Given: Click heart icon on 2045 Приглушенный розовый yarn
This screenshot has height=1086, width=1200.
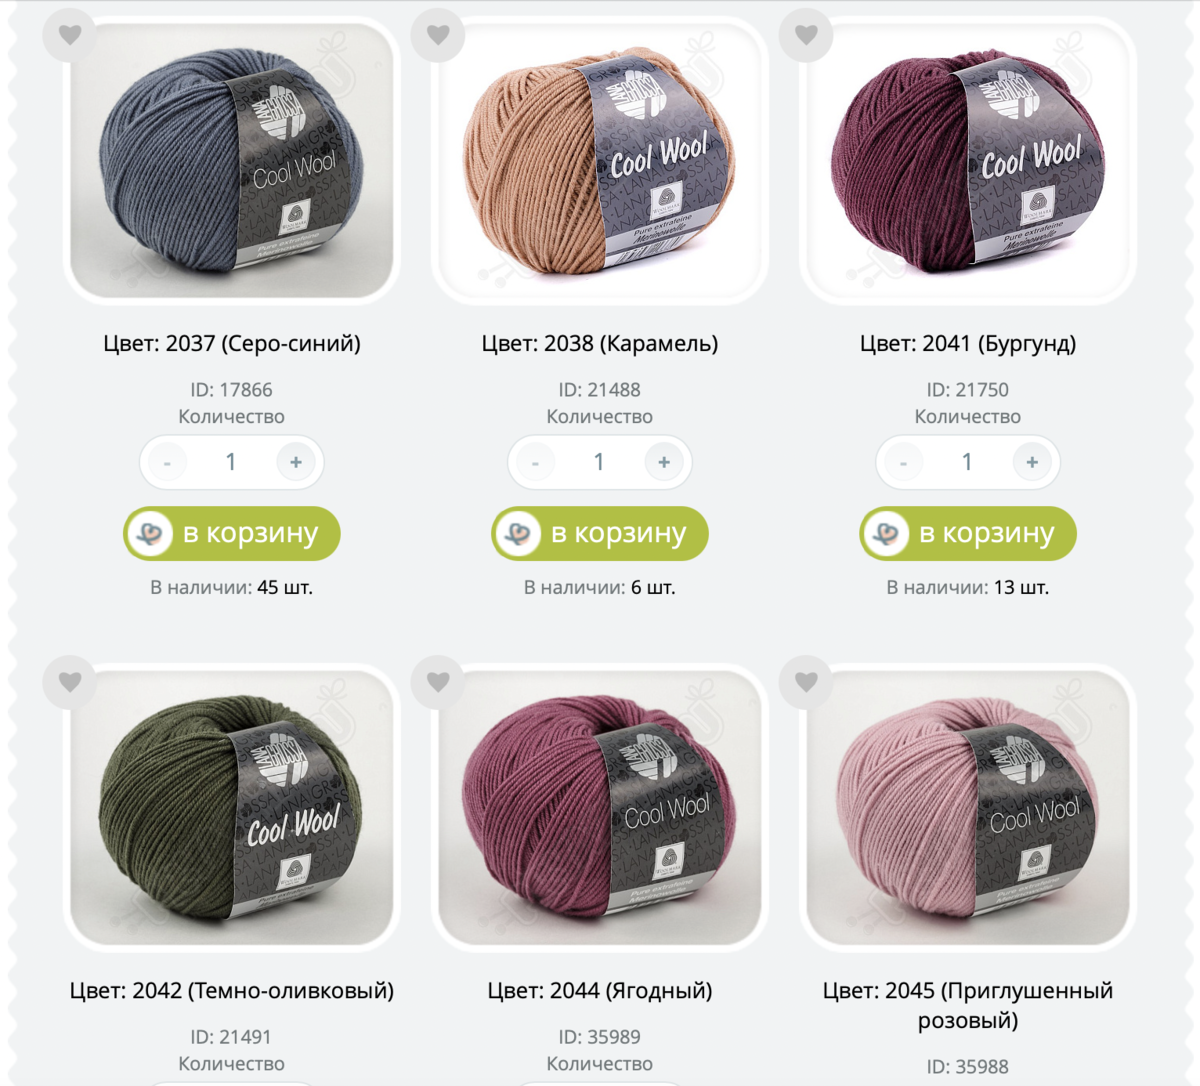Looking at the screenshot, I should coord(806,682).
